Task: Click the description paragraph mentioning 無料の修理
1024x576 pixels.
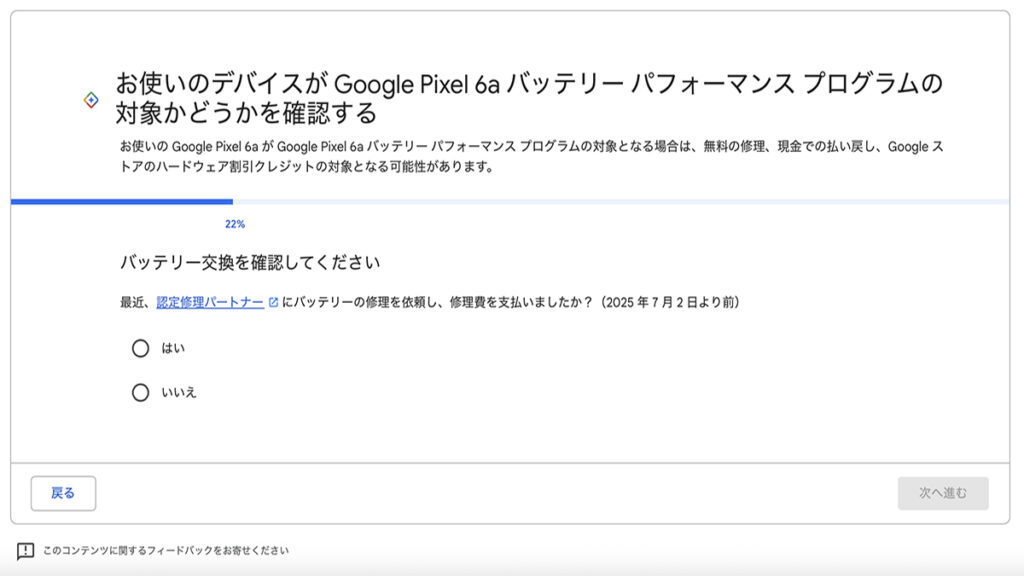Action: click(532, 157)
